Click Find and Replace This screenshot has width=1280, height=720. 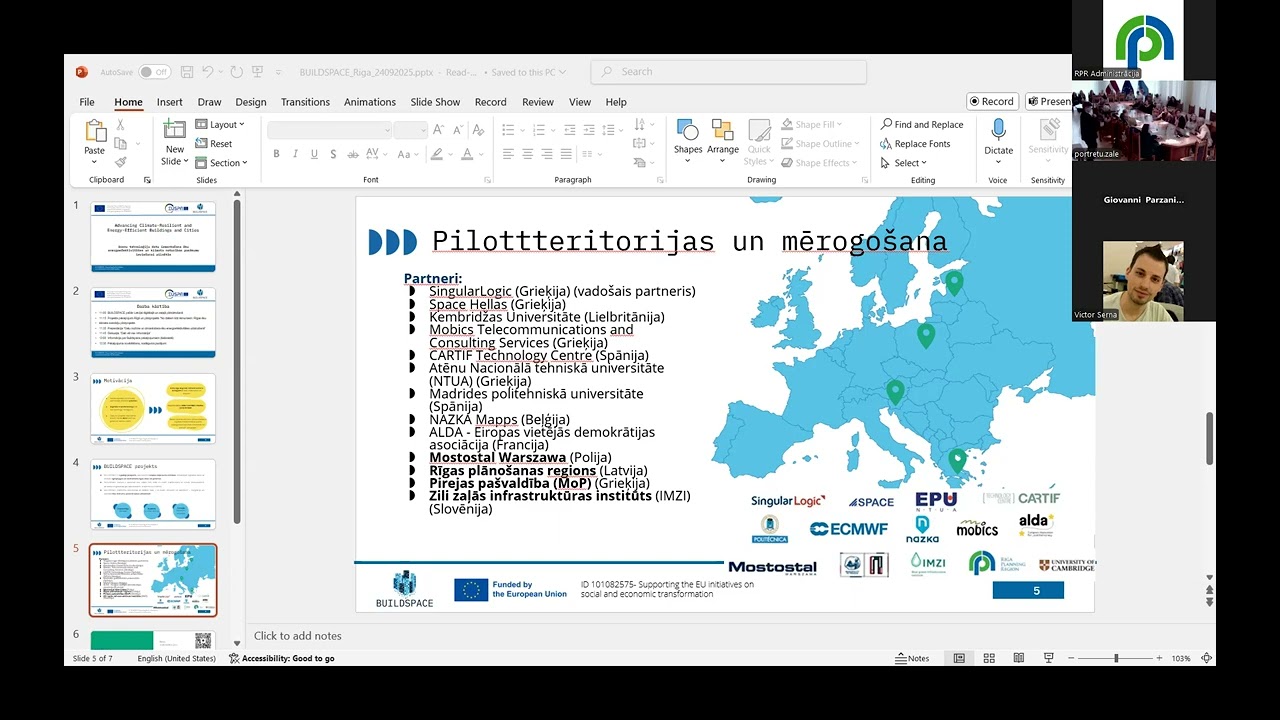922,125
